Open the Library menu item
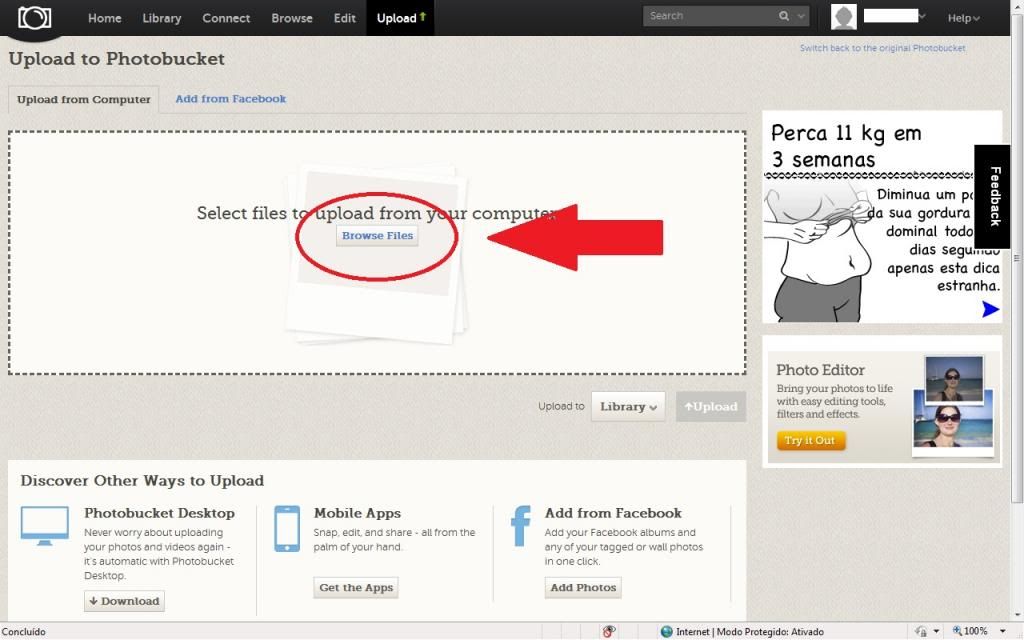Screen dimensions: 1024x640 click(162, 18)
